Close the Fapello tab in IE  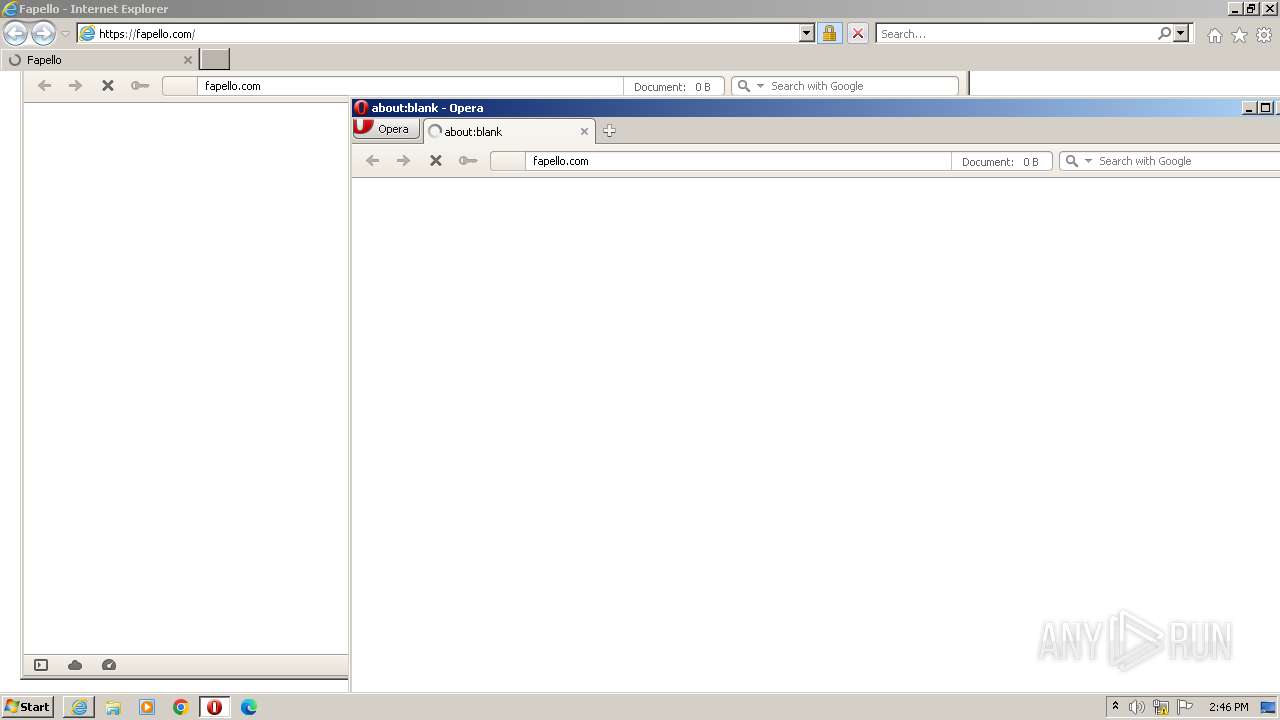click(x=187, y=60)
